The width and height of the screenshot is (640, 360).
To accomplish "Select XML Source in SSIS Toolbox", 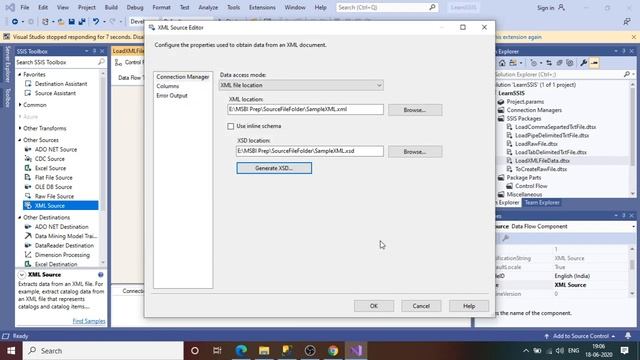I will point(60,205).
